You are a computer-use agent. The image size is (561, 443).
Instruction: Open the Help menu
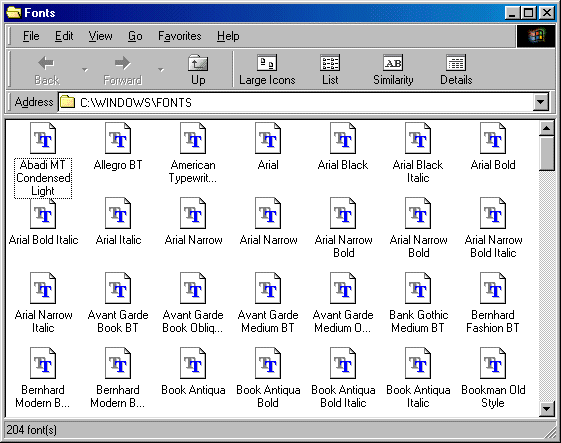pos(228,36)
